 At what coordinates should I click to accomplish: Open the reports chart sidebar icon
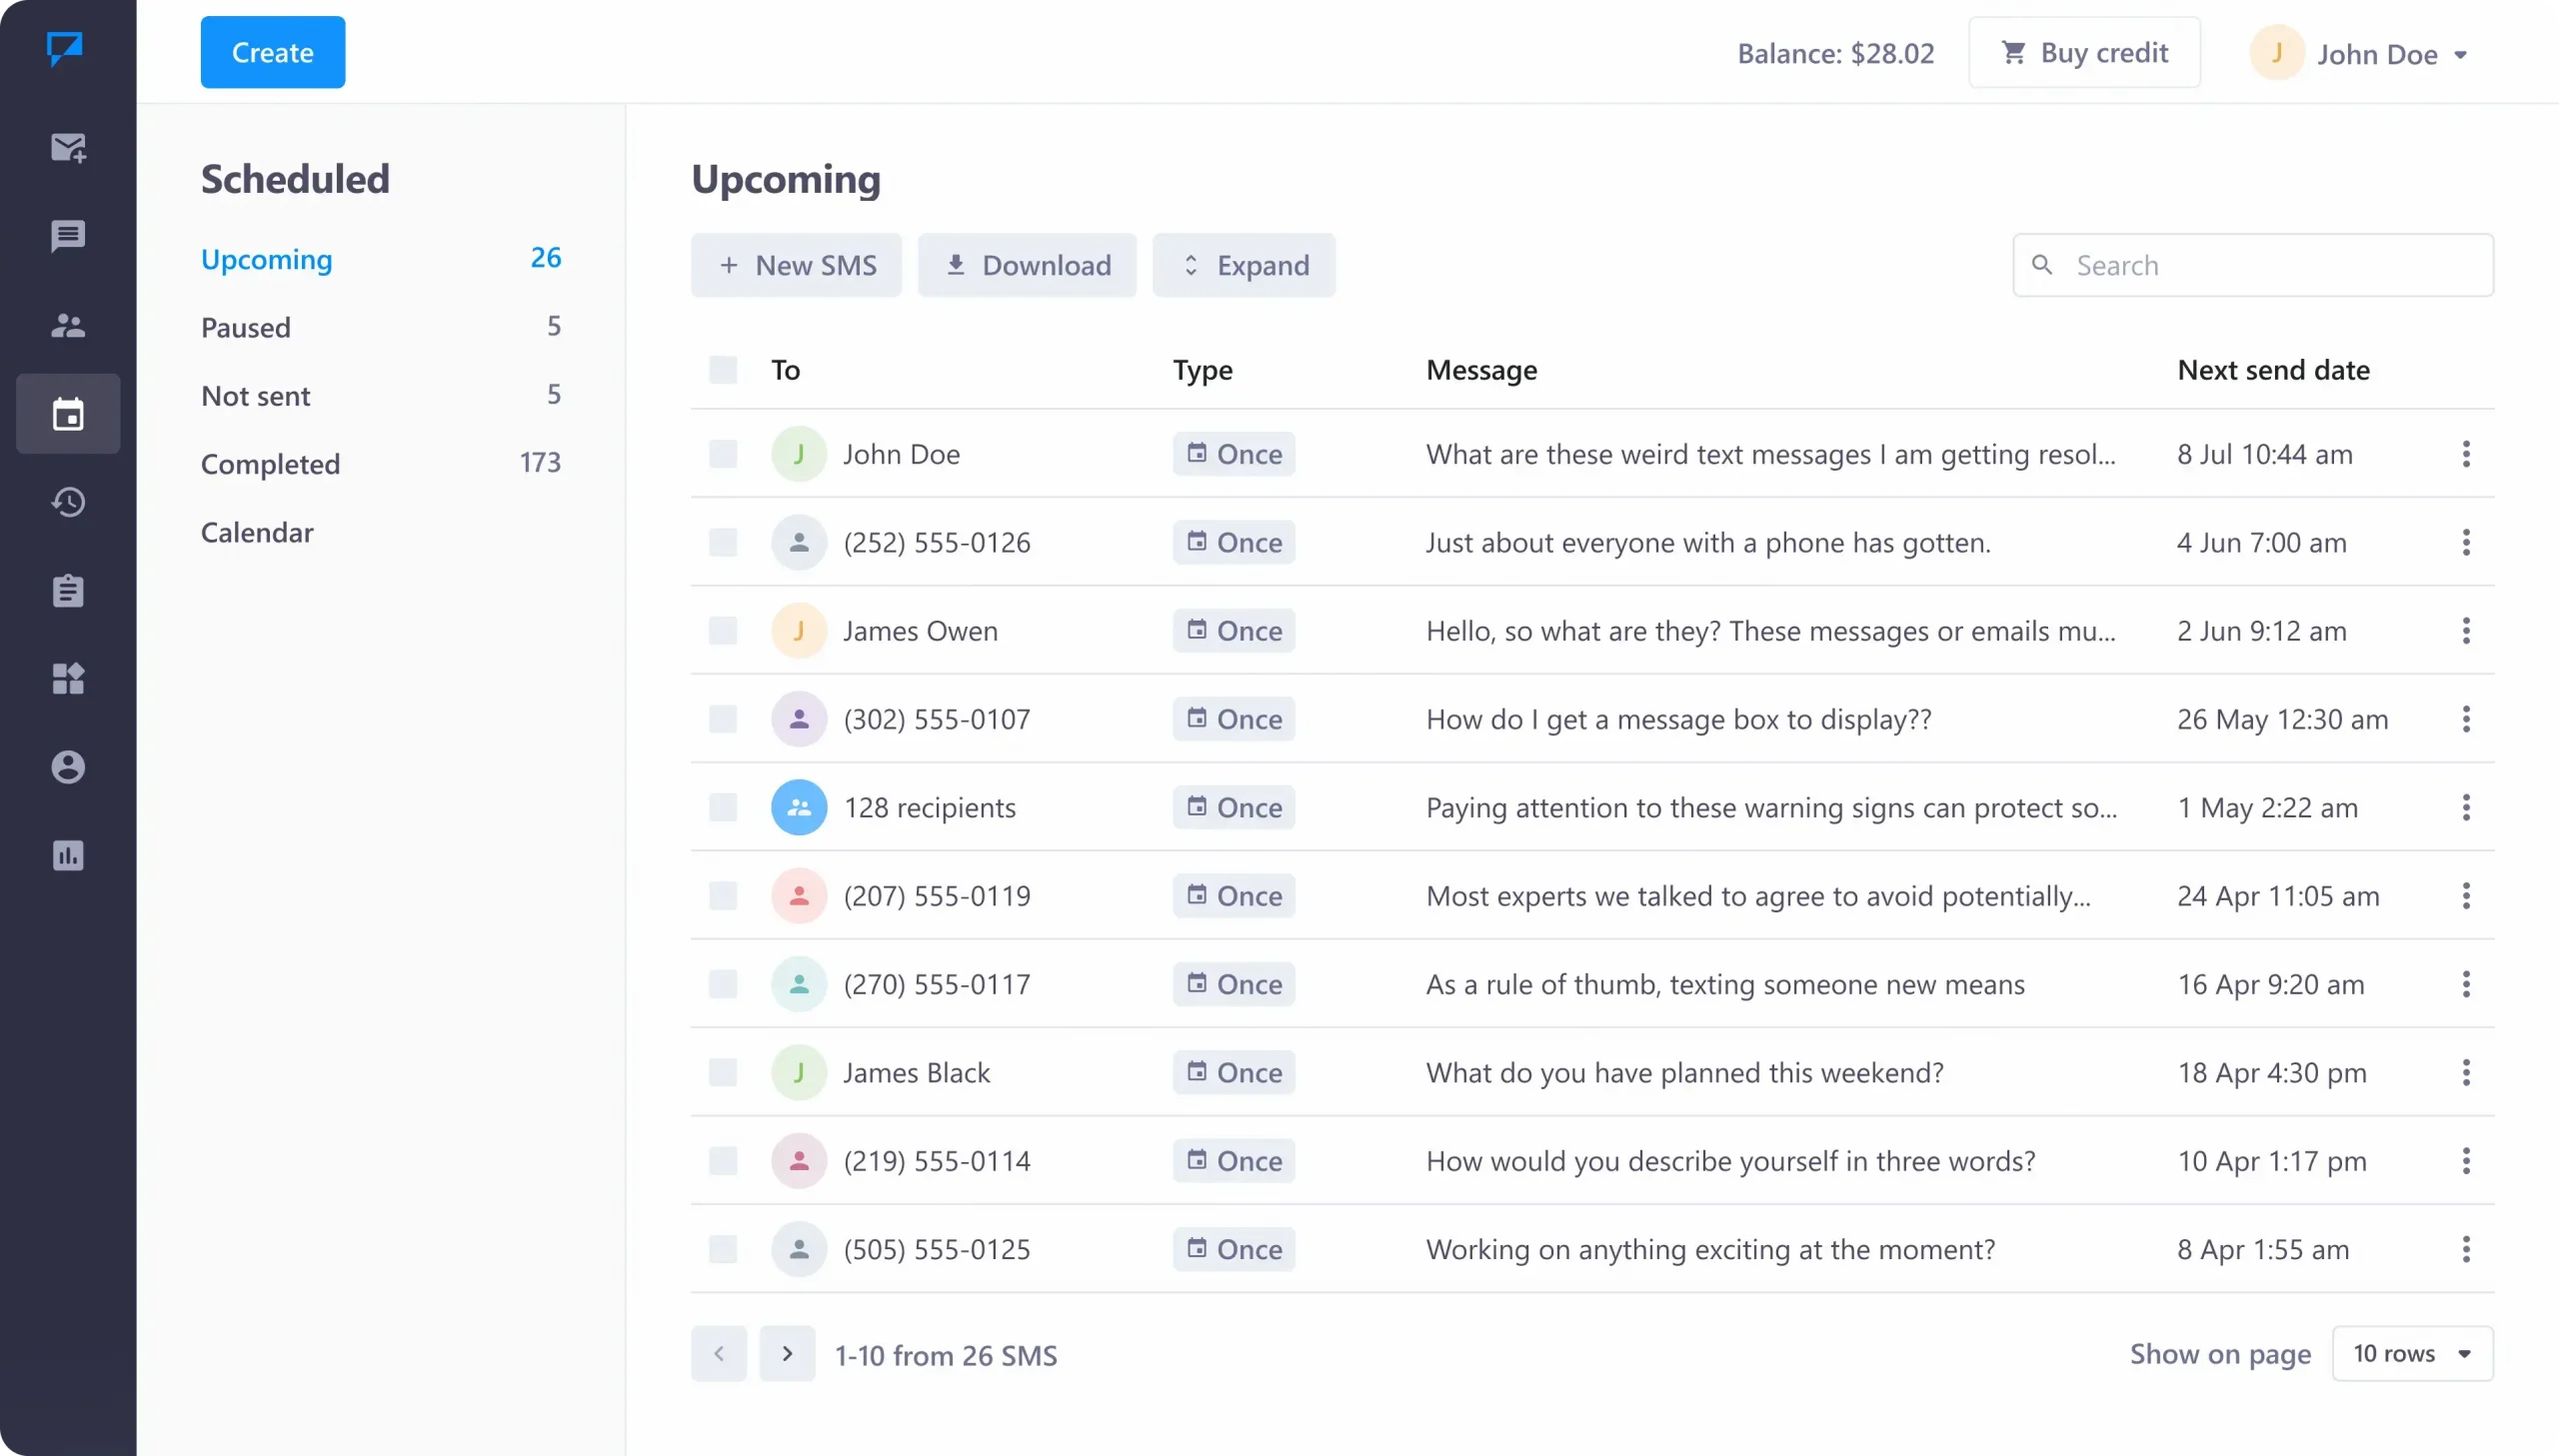[x=68, y=856]
